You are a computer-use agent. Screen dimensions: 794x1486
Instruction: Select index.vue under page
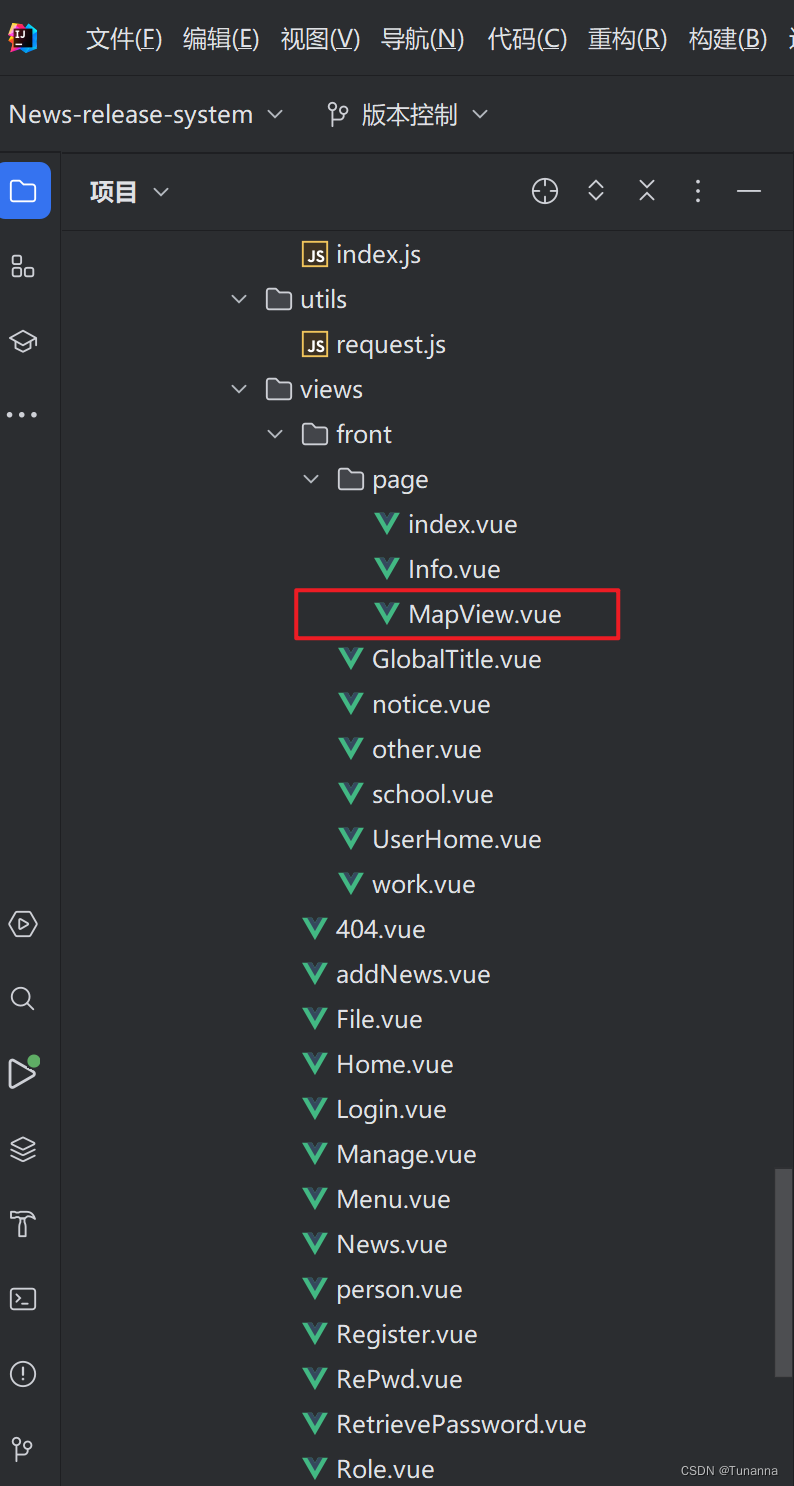tap(462, 524)
